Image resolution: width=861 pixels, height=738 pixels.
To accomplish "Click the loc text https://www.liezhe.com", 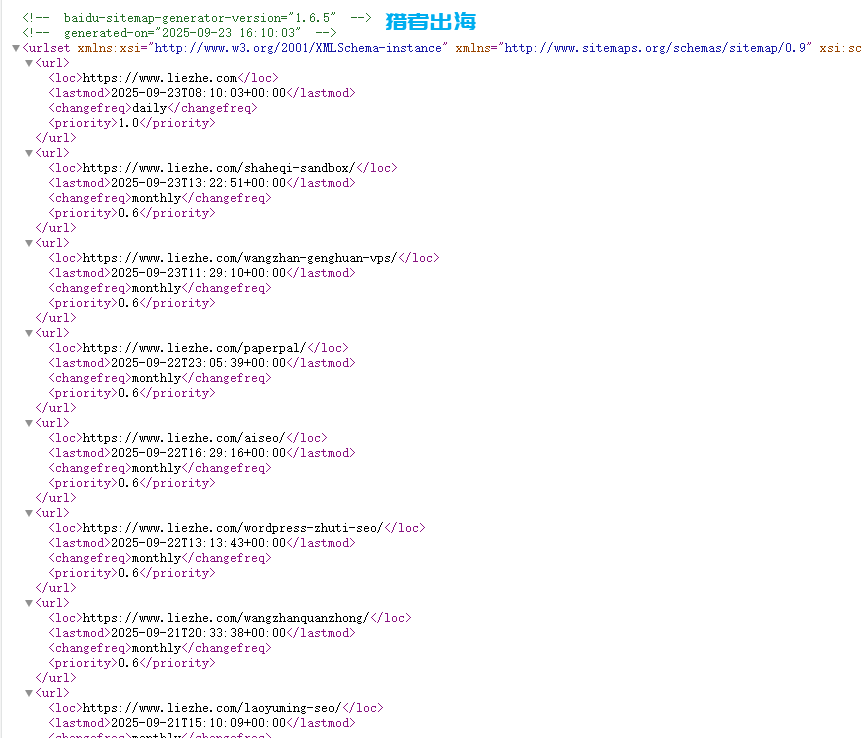I will coord(160,78).
